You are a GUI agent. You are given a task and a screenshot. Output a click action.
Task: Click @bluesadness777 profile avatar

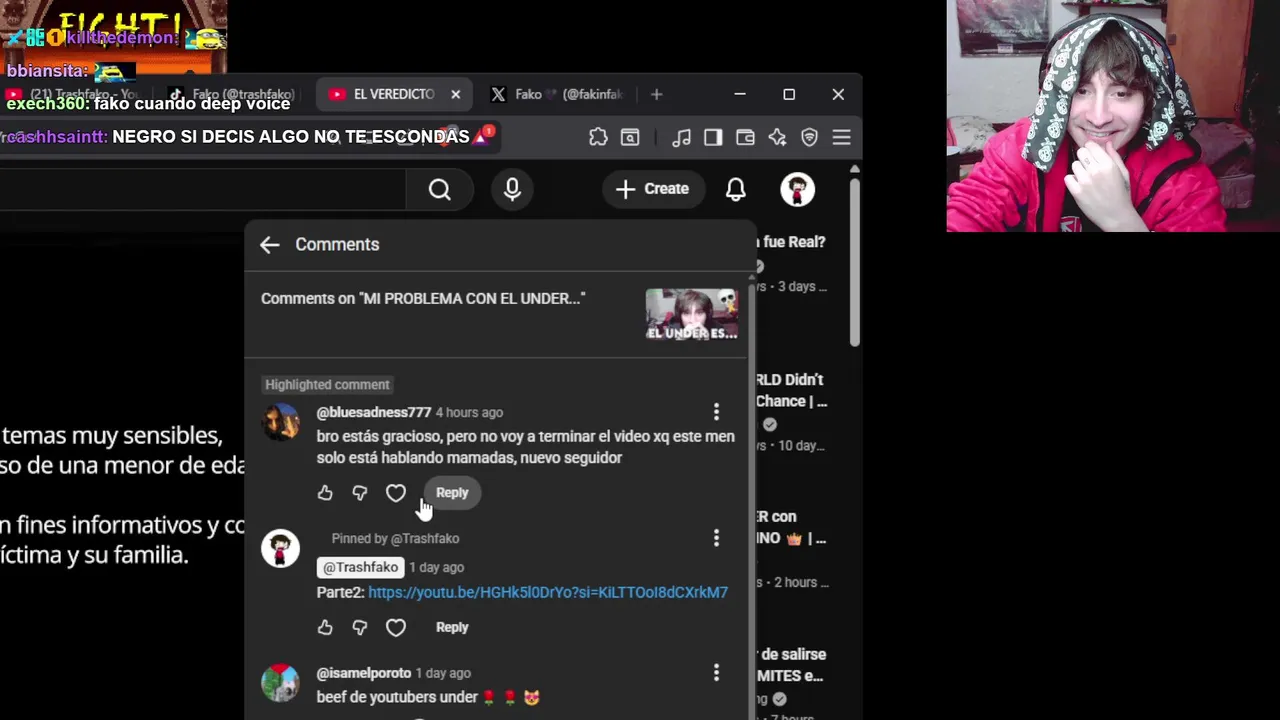point(281,422)
